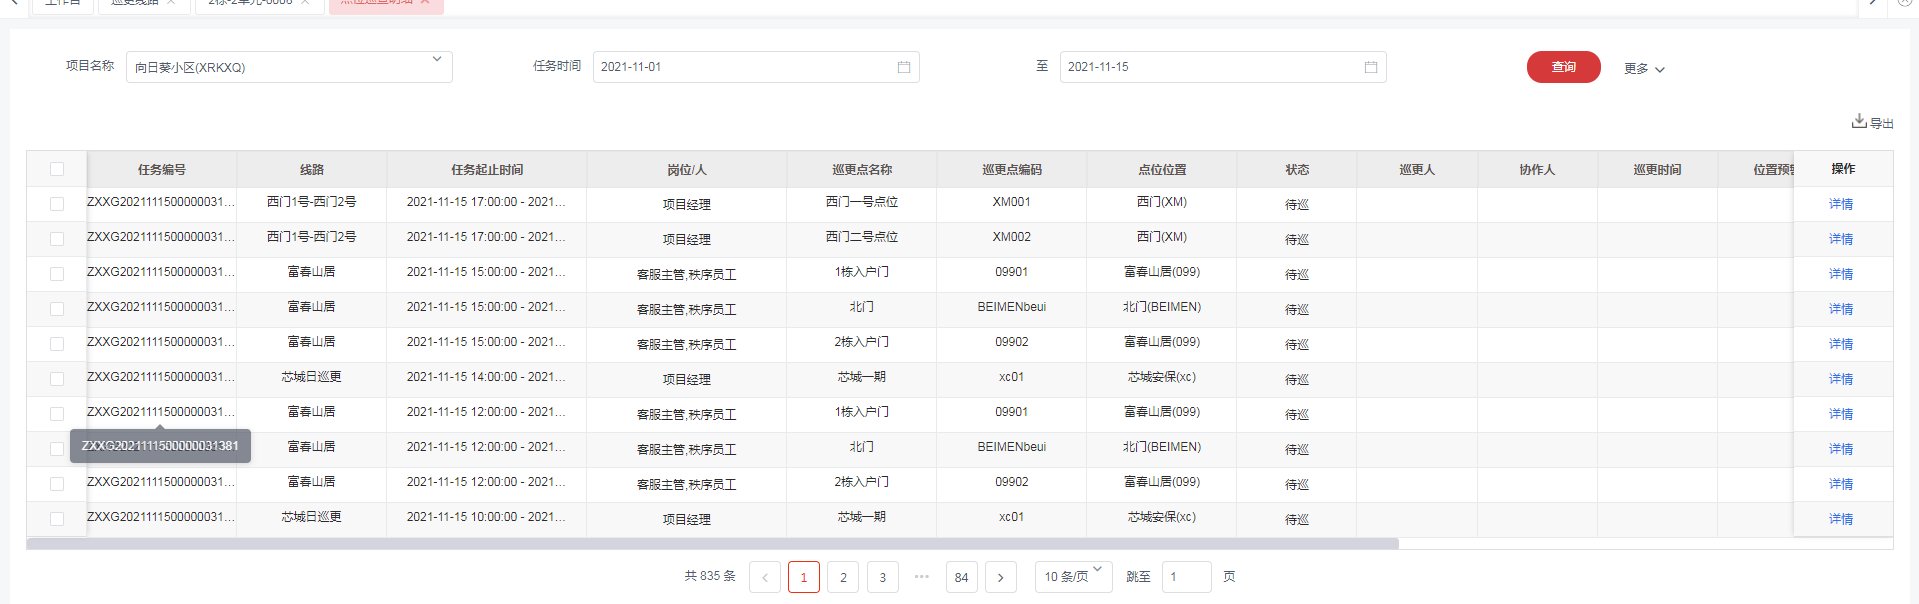Tick the checkbox for the 西门一号点位 row

click(57, 204)
